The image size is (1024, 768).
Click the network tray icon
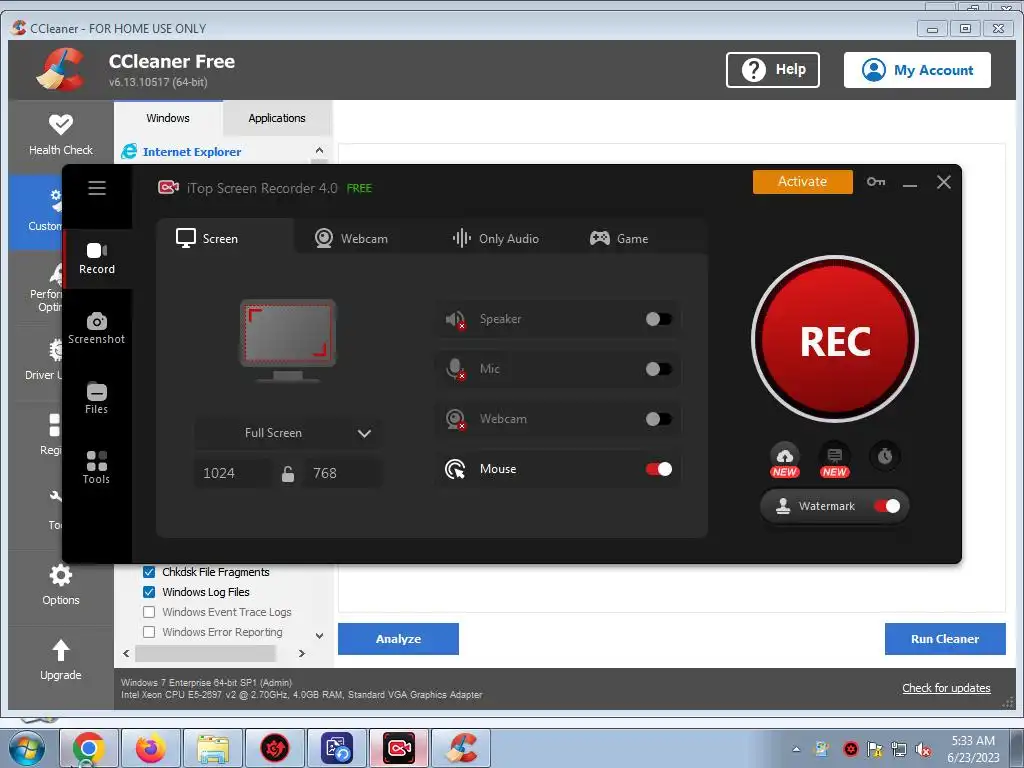(899, 749)
